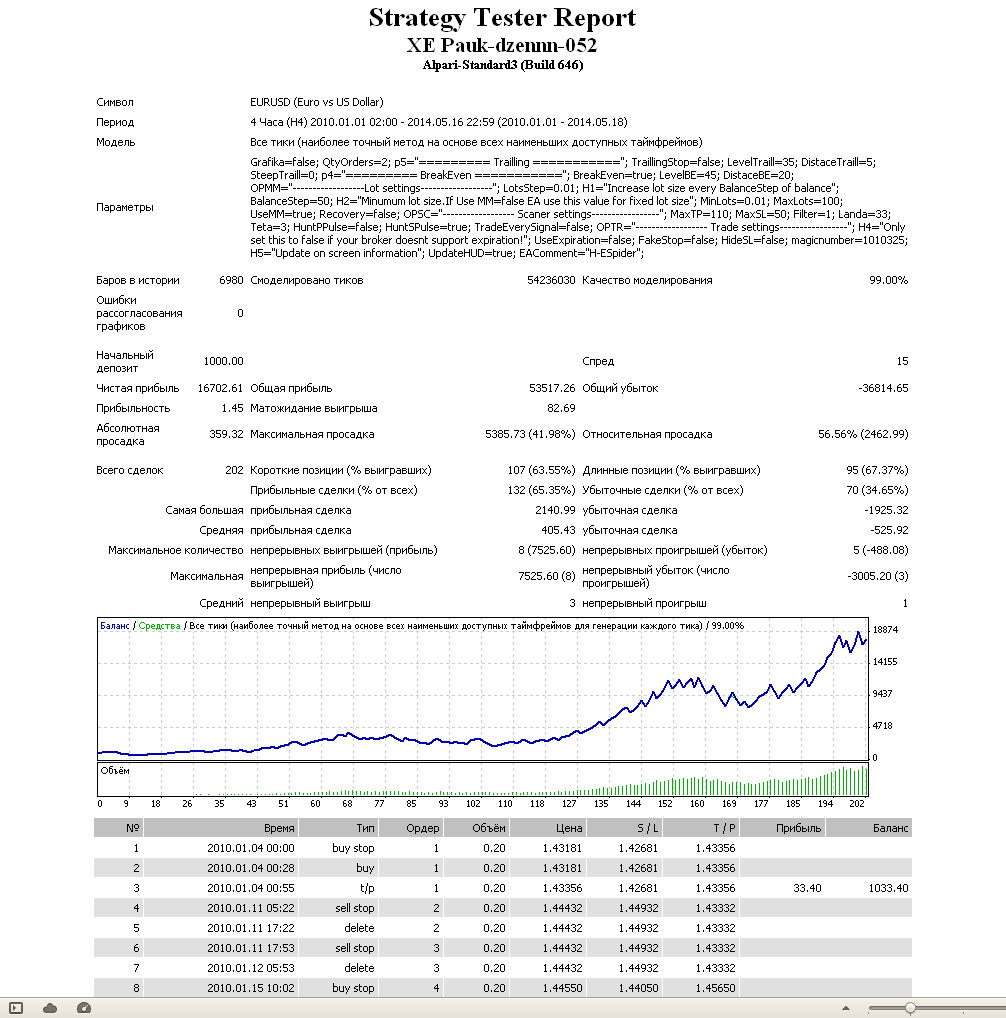Click the modelled ticks value 54236030
The width and height of the screenshot is (1006, 1018).
click(551, 280)
